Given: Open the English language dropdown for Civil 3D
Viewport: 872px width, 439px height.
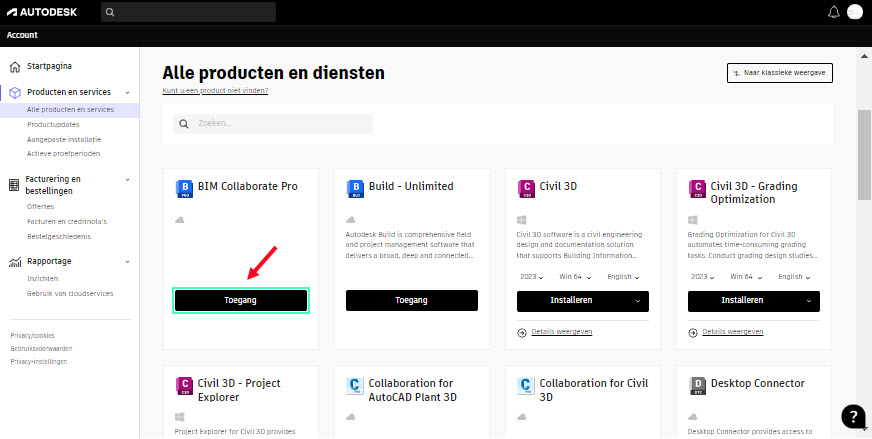Looking at the screenshot, I should (x=623, y=277).
